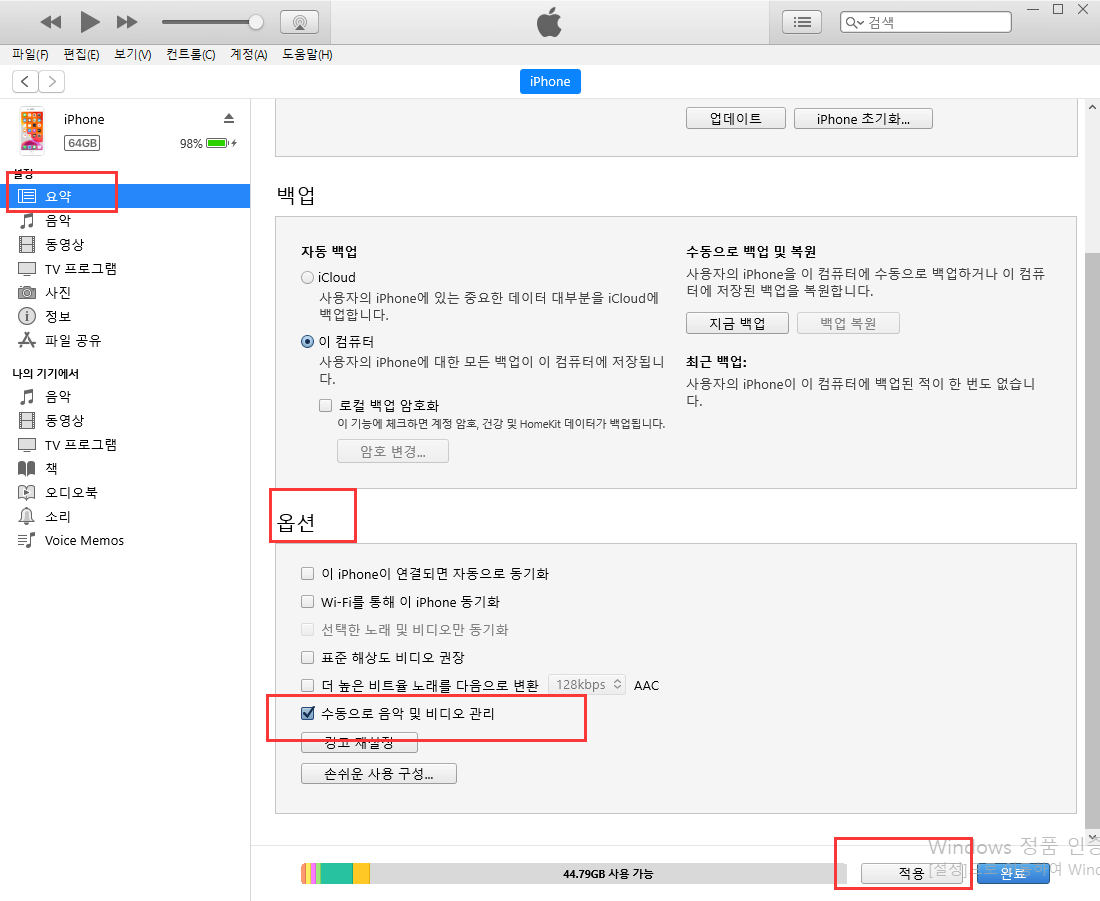
Task: Click the AirPlay icon
Action: pyautogui.click(x=299, y=22)
